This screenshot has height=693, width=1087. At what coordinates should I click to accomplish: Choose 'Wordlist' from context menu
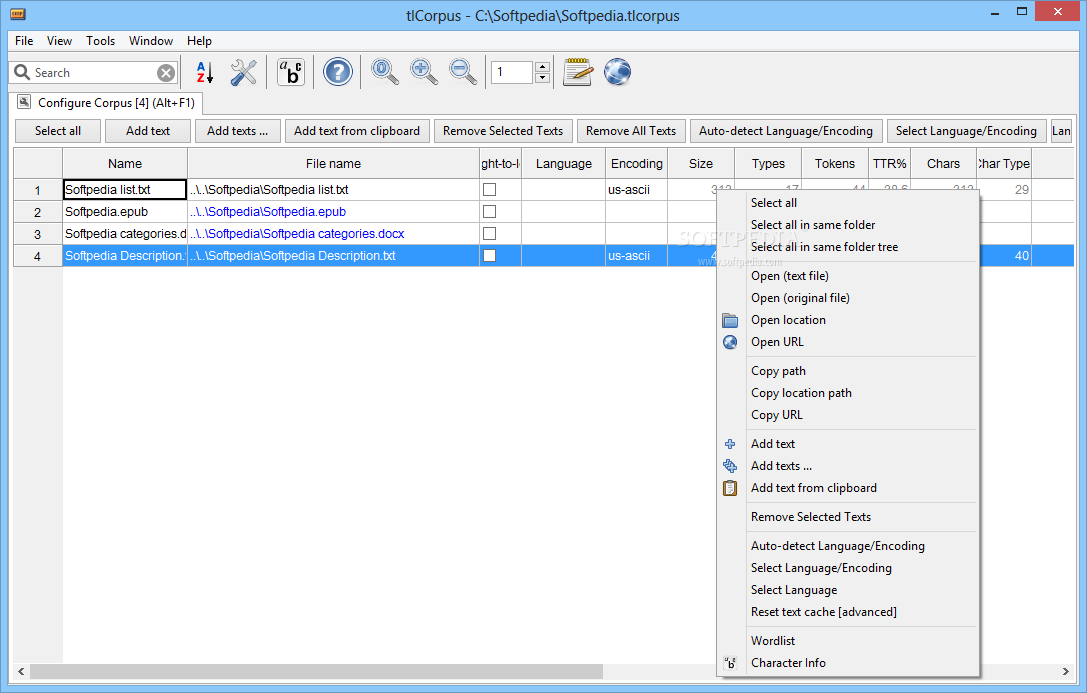point(848,642)
